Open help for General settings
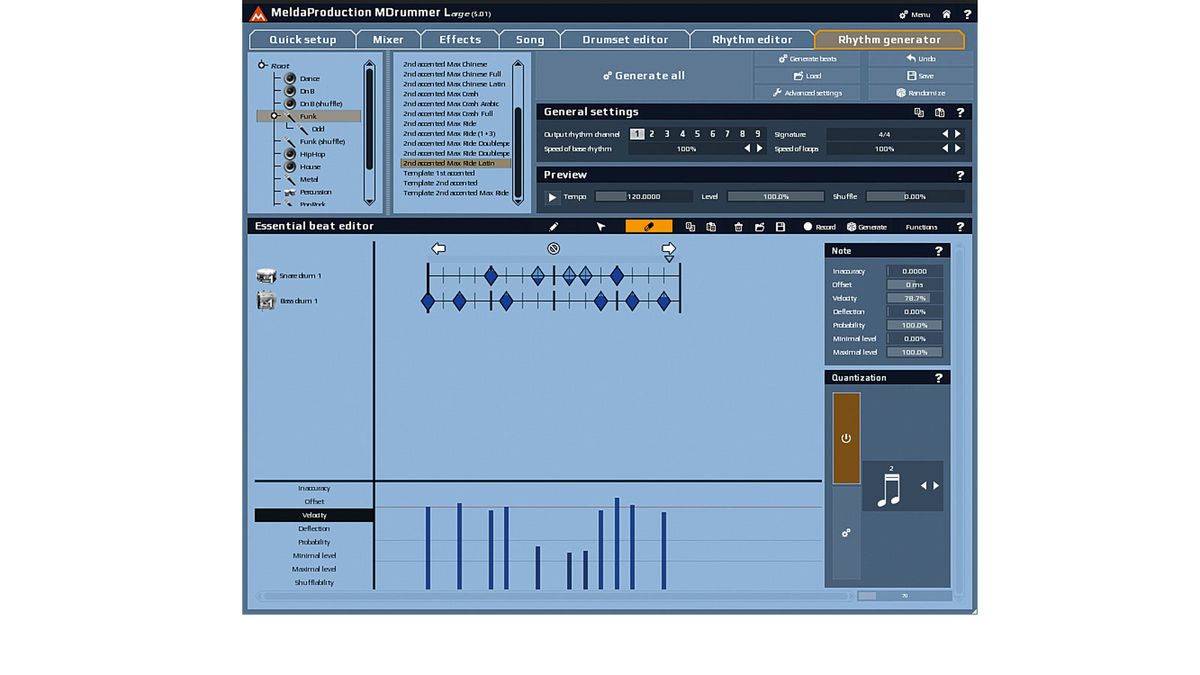Viewport: 1200px width, 675px height. [960, 113]
